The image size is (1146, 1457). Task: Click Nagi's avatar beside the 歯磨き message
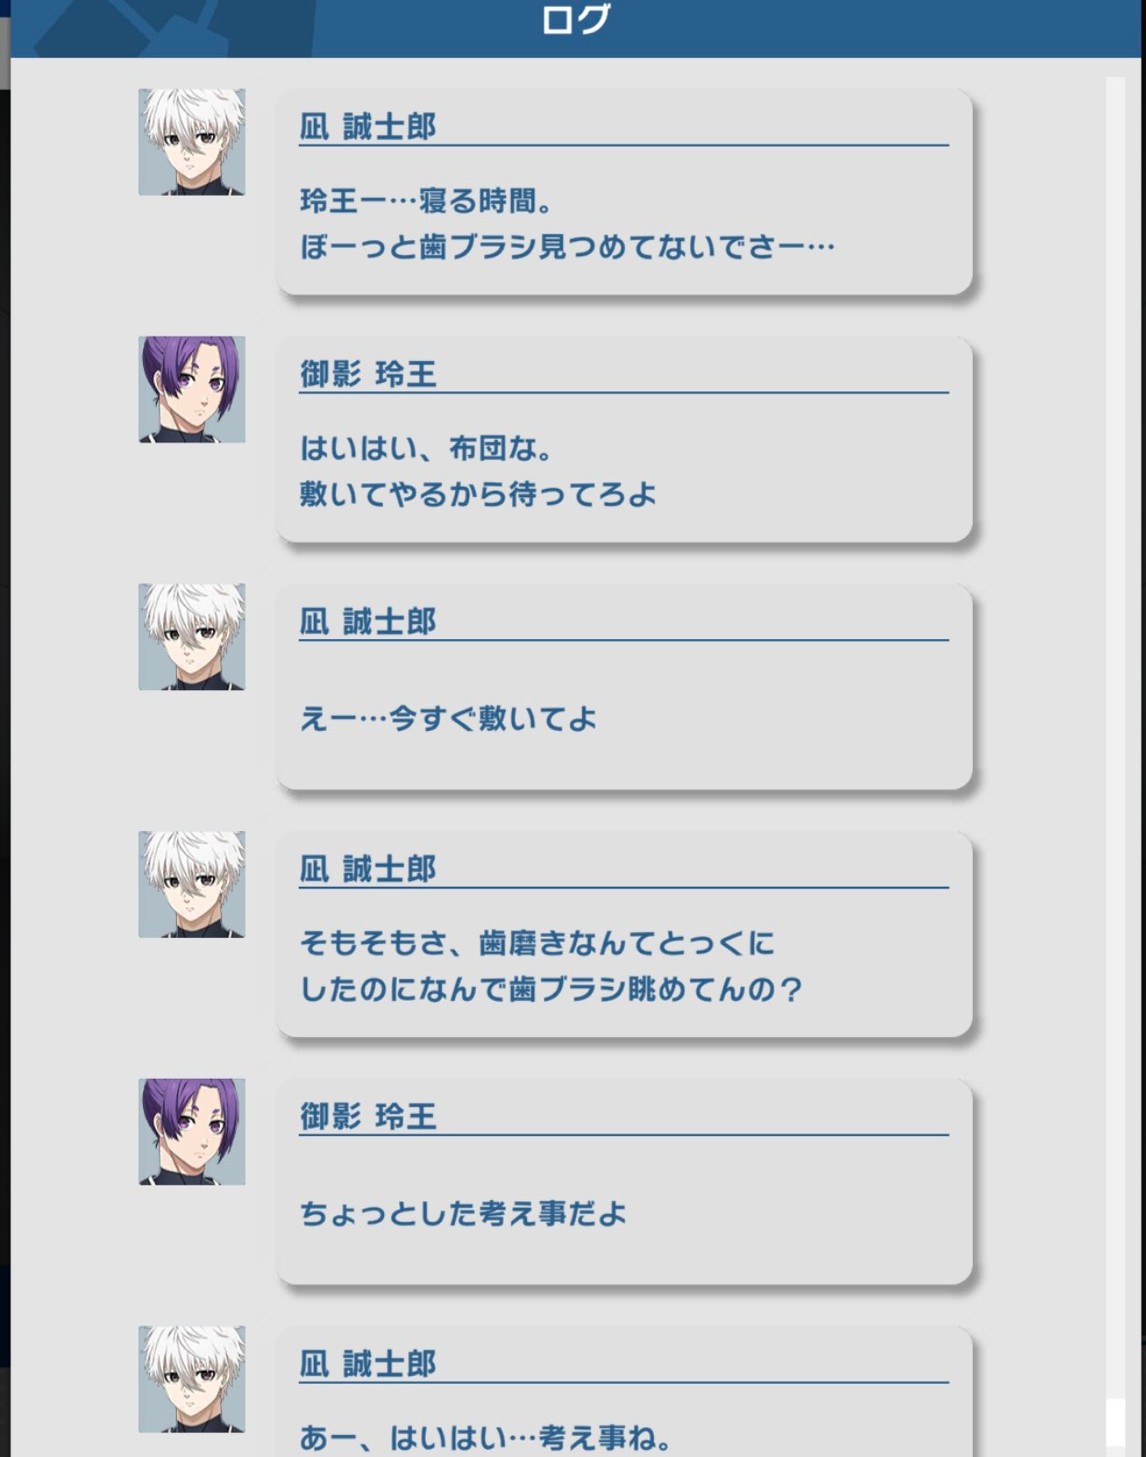click(x=192, y=884)
